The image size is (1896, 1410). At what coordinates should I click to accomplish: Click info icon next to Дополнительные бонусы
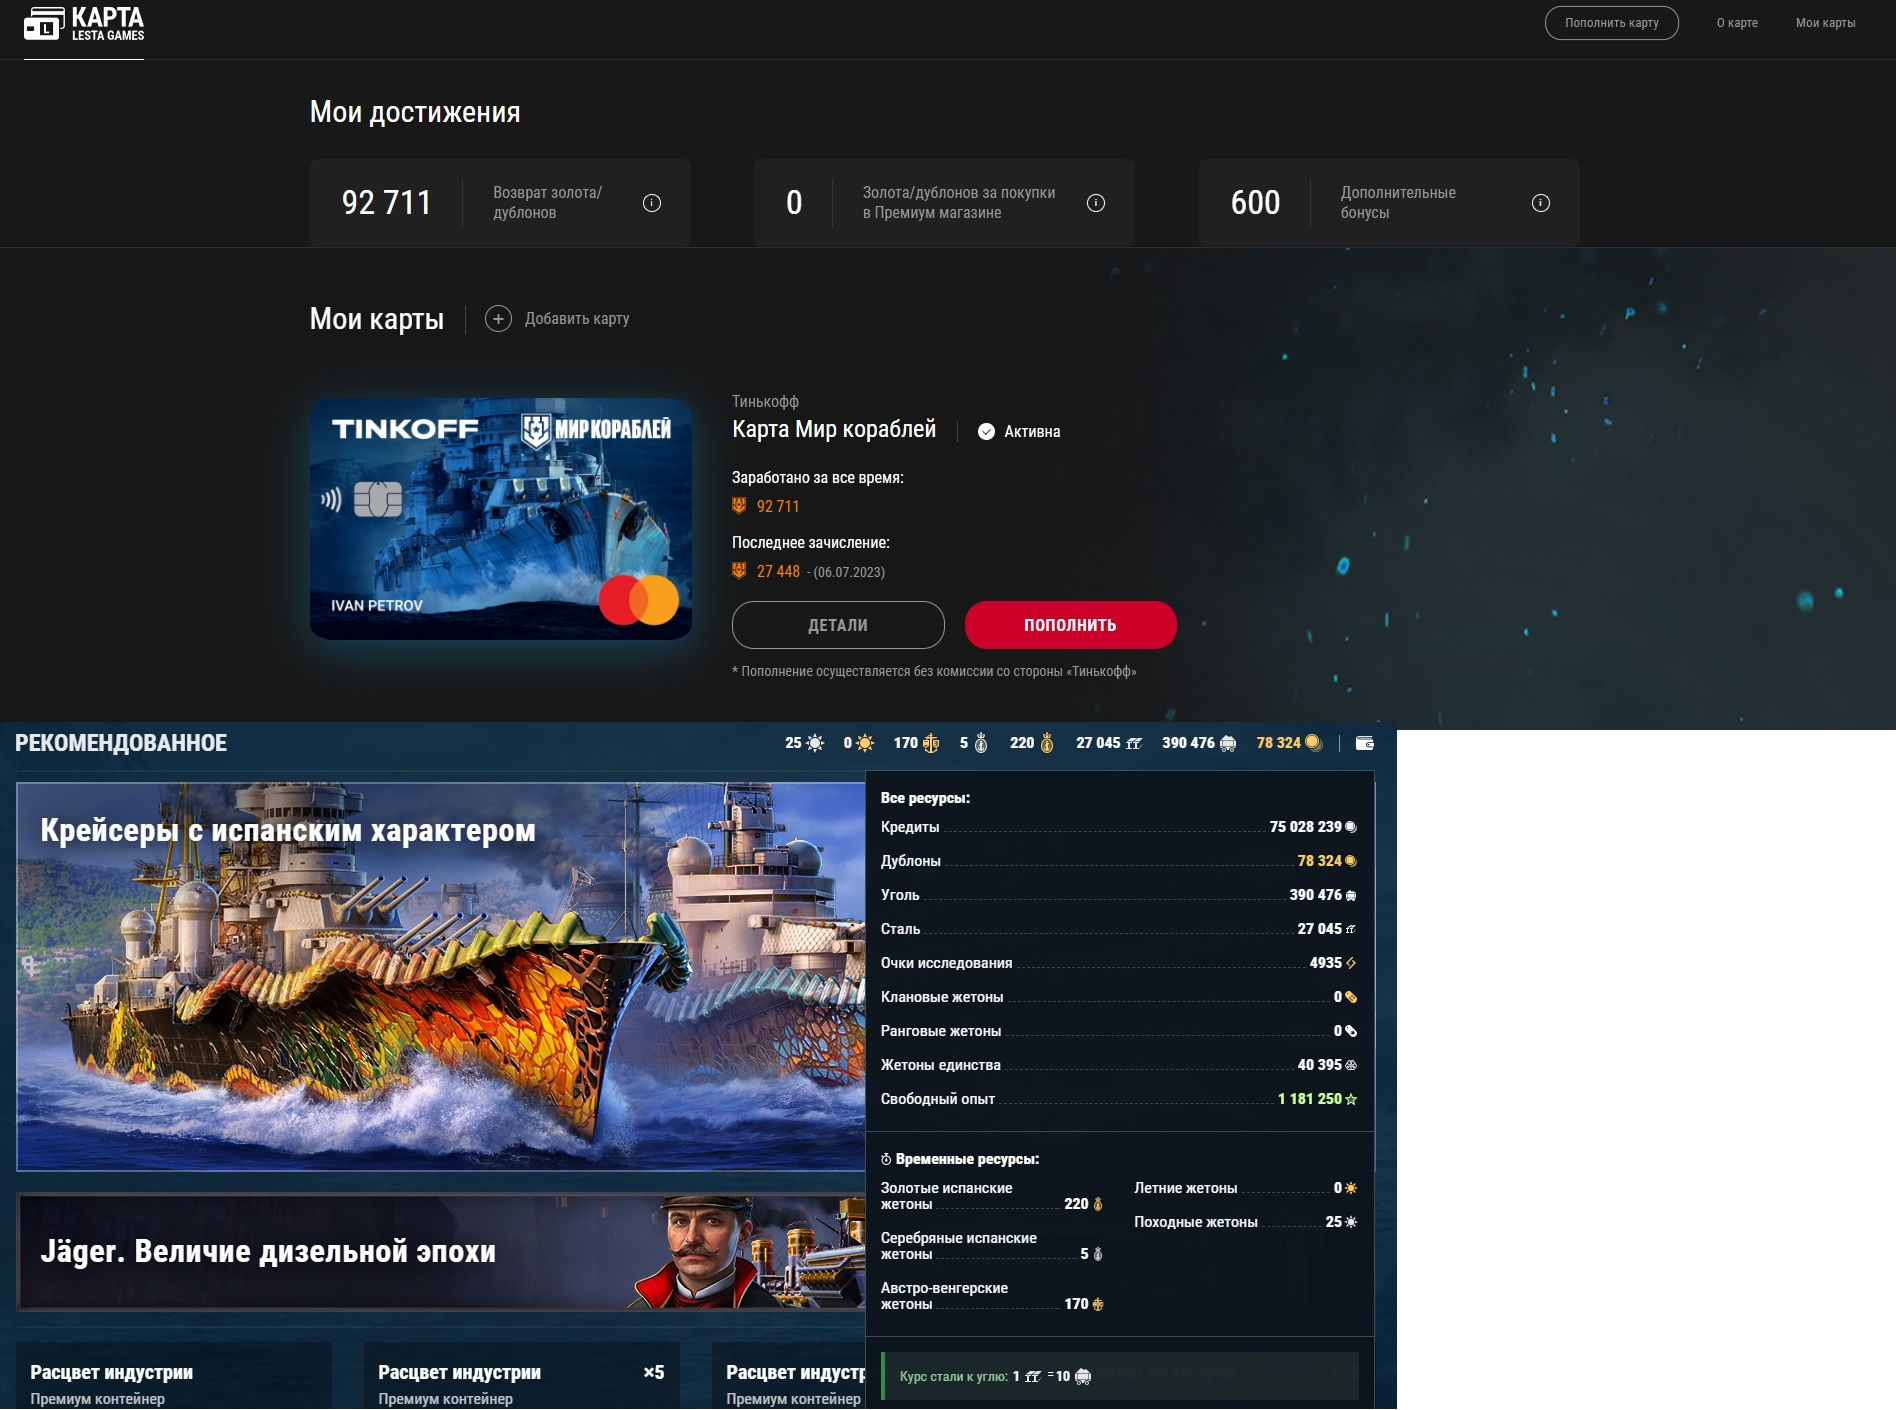1541,203
